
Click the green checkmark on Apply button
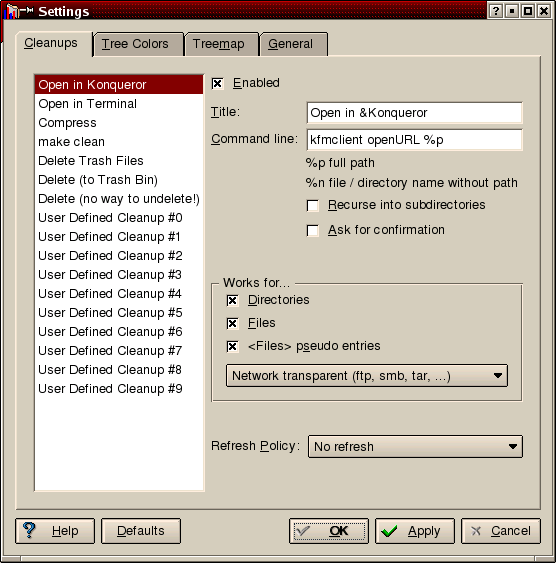[x=389, y=531]
